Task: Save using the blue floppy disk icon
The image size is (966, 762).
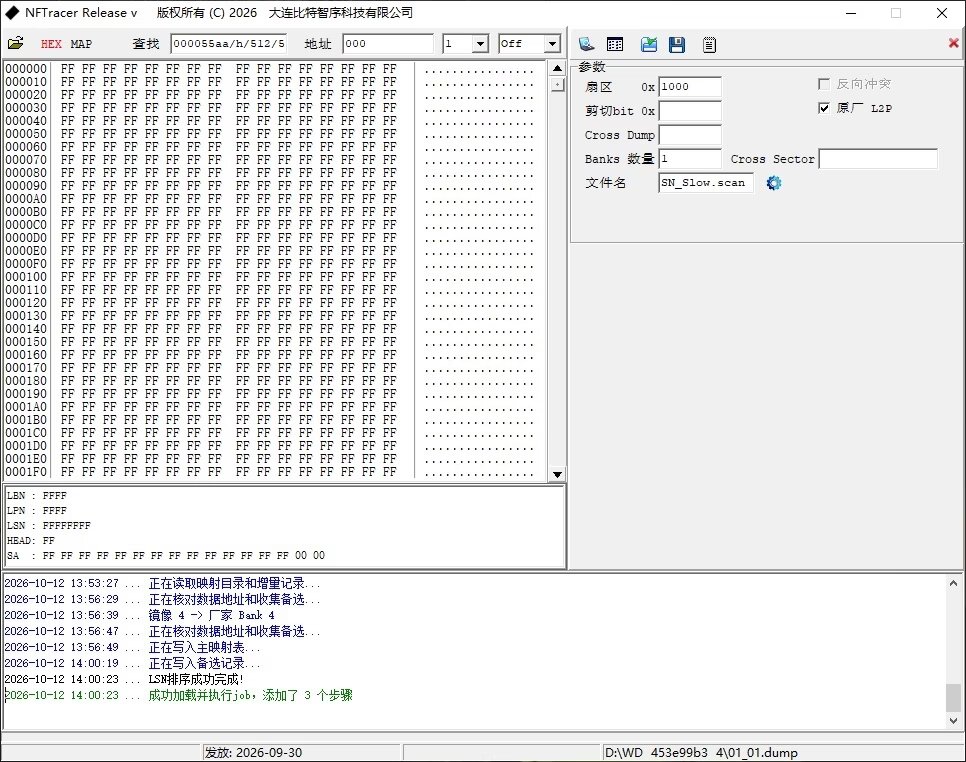Action: click(677, 44)
